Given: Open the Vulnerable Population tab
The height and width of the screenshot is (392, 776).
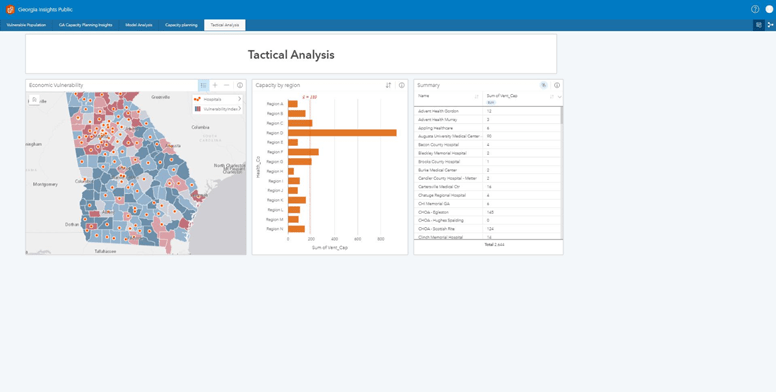Looking at the screenshot, I should [x=26, y=25].
